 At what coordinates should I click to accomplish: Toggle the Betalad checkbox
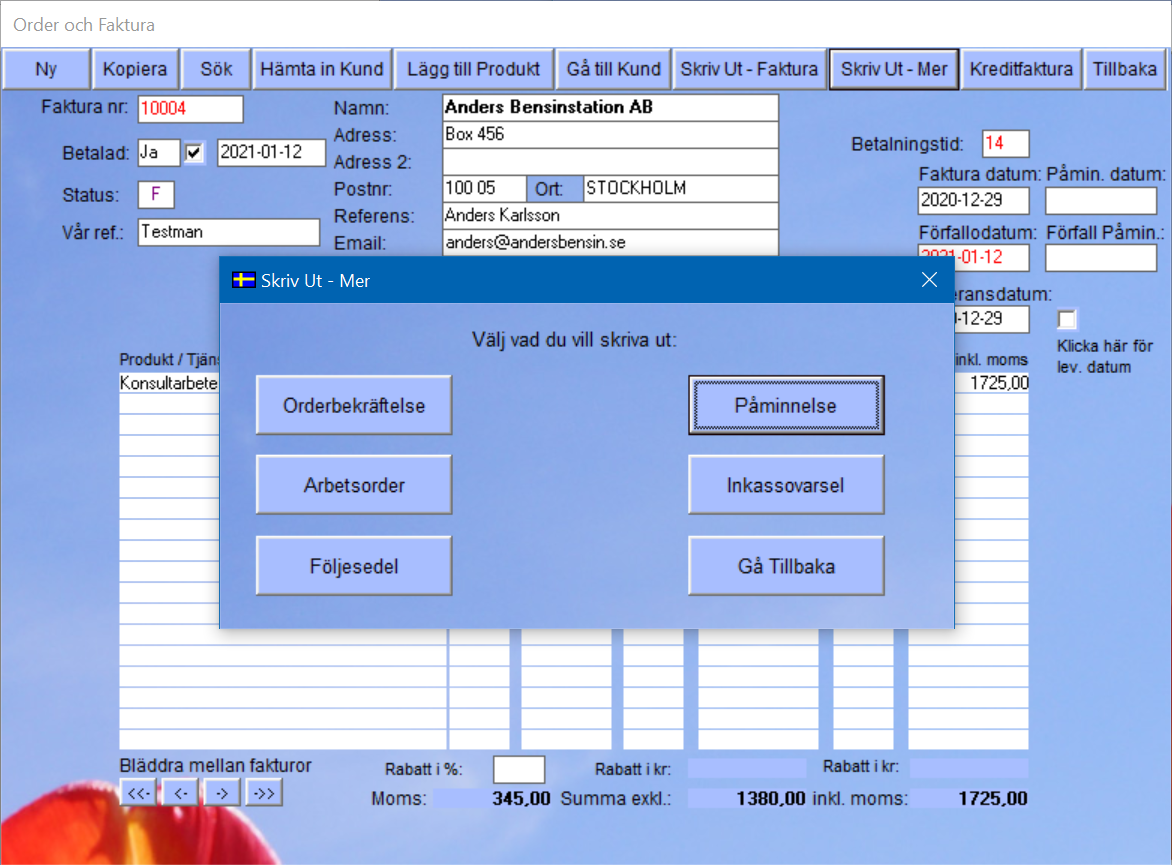195,153
